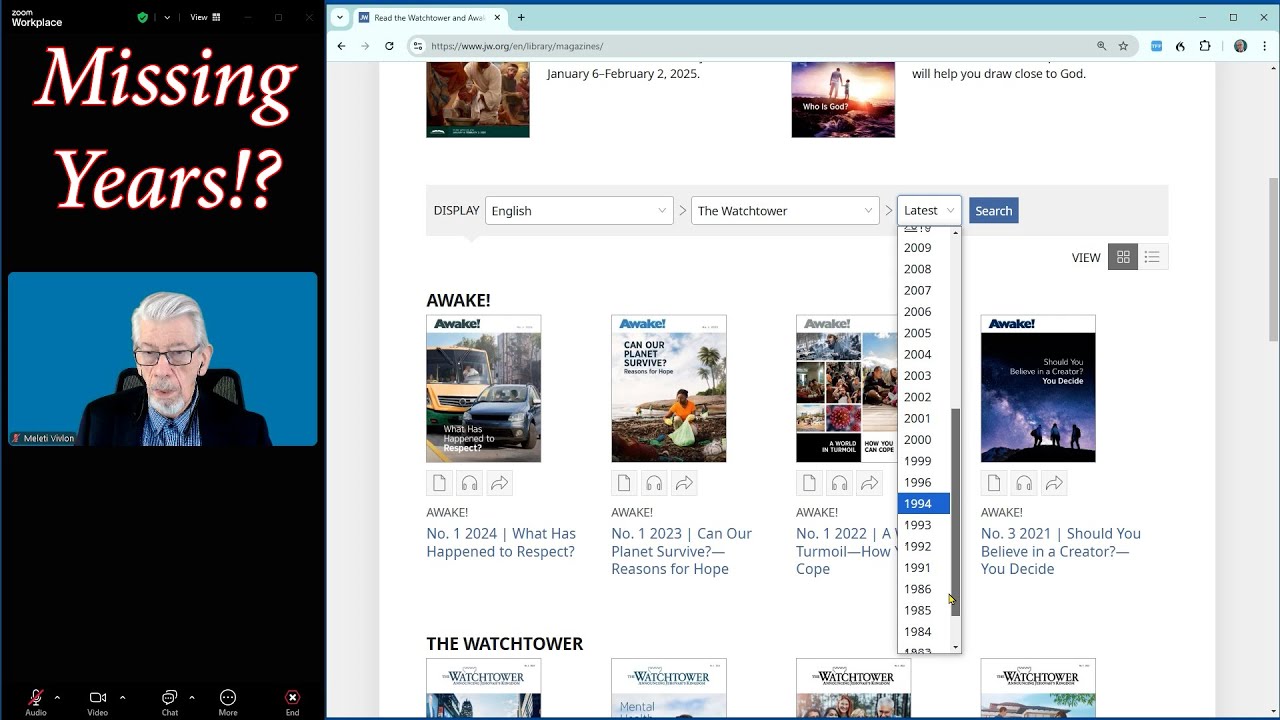
Task: Play audio for Can Our Planet Survive issue
Action: point(654,484)
